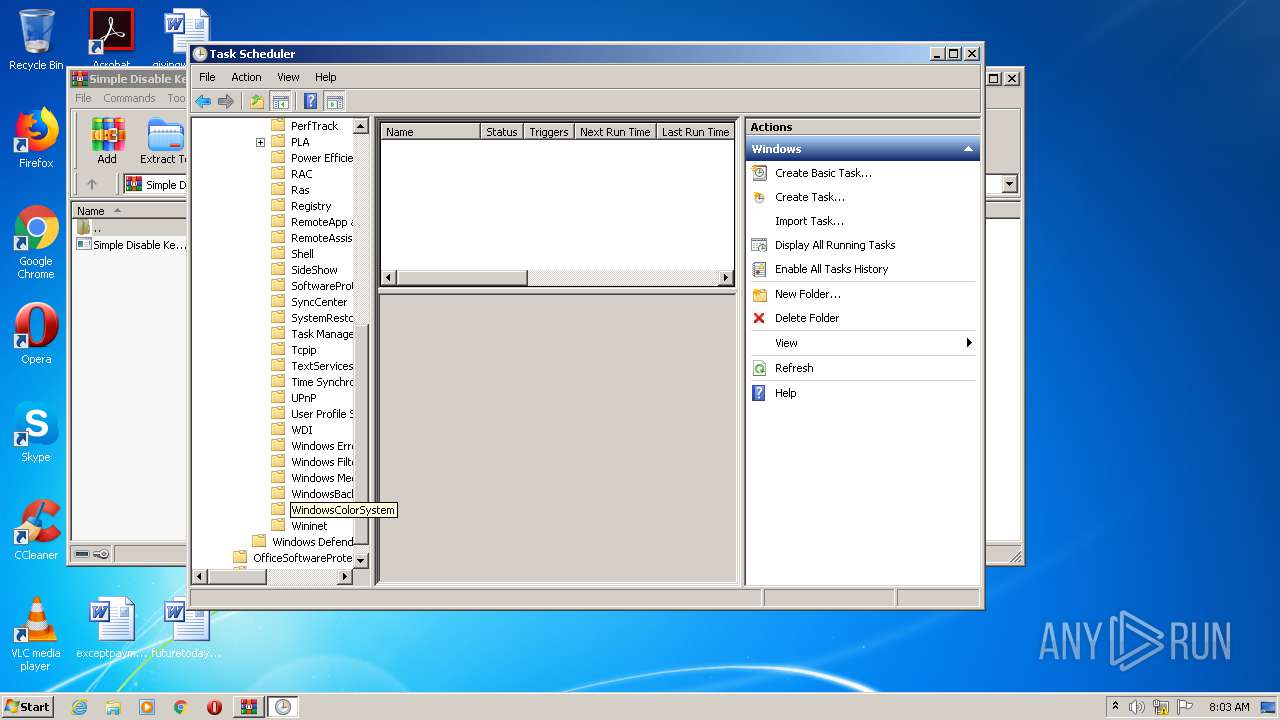Open Firefox desktop shortcut
Image resolution: width=1280 pixels, height=720 pixels.
pyautogui.click(x=36, y=139)
